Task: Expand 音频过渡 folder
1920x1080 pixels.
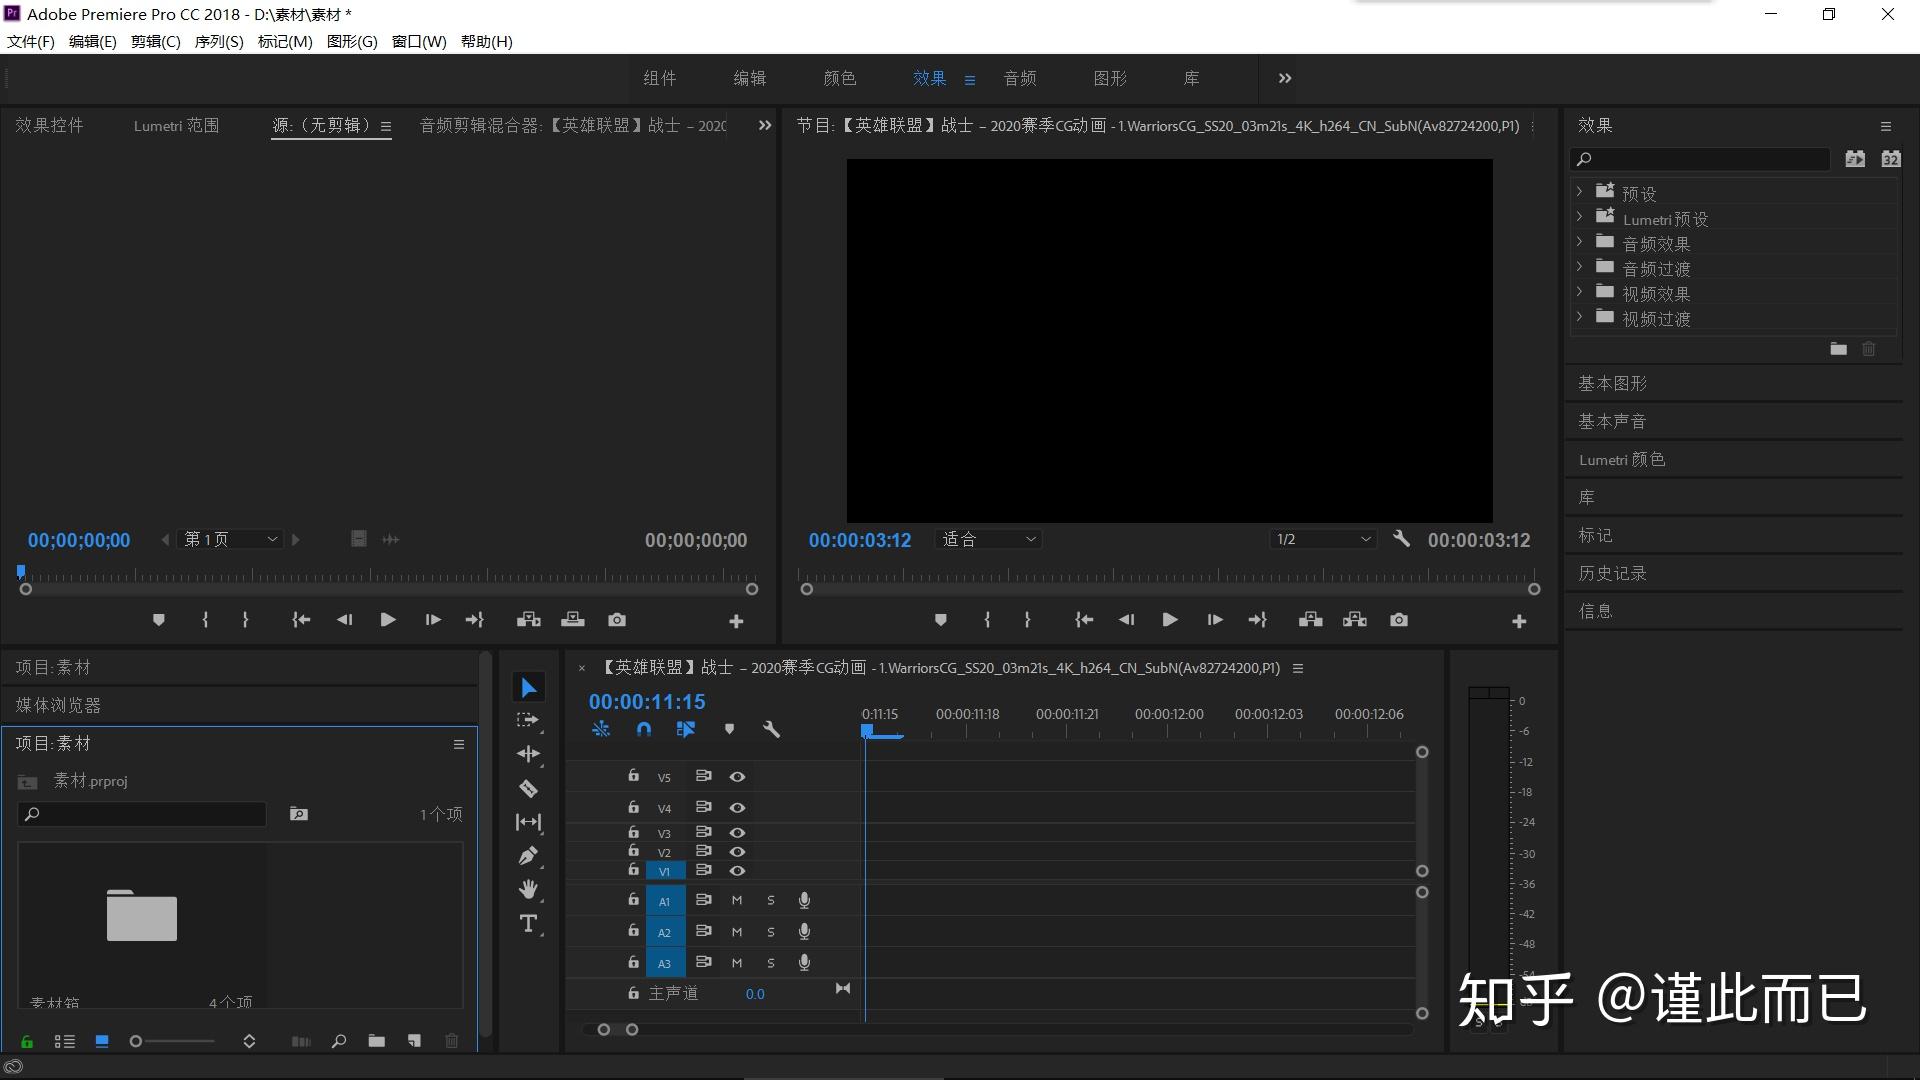Action: 1579,266
